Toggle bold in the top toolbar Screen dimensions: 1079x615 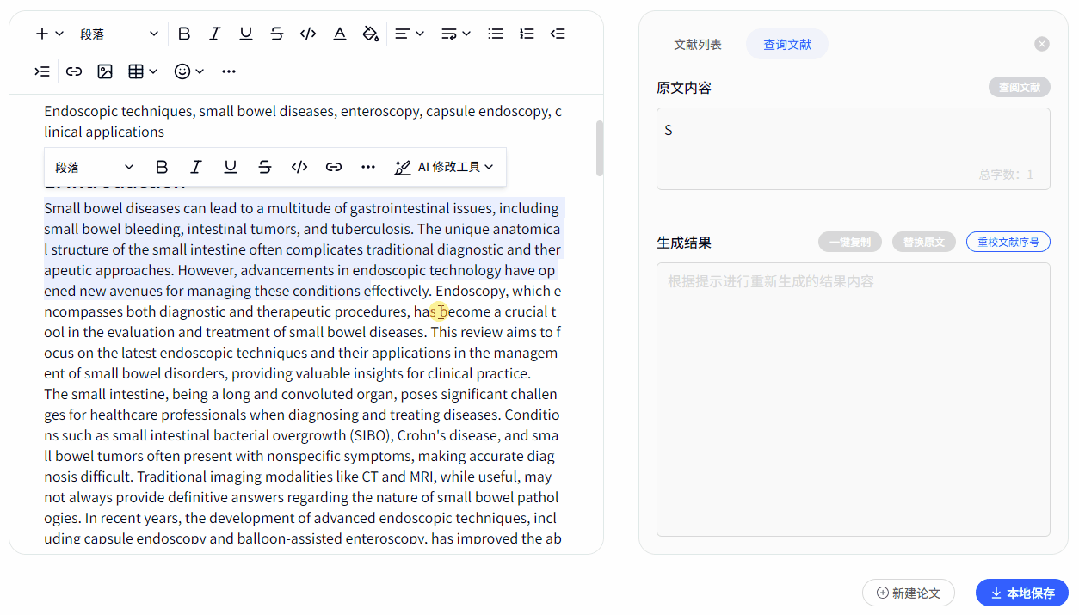184,34
